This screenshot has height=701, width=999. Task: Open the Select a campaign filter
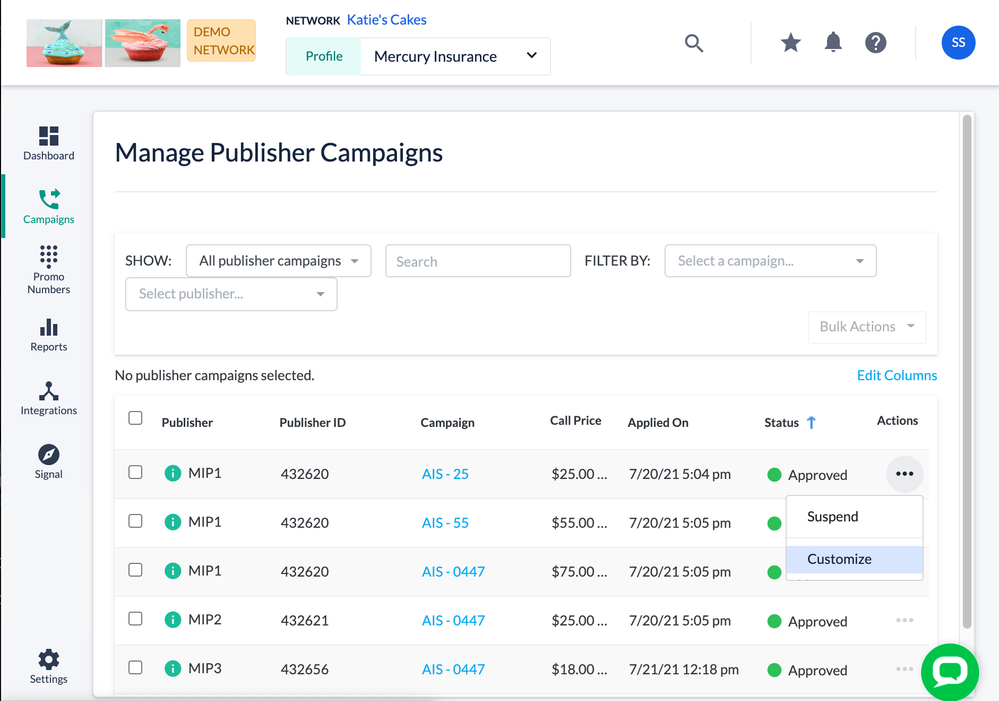[x=770, y=261]
